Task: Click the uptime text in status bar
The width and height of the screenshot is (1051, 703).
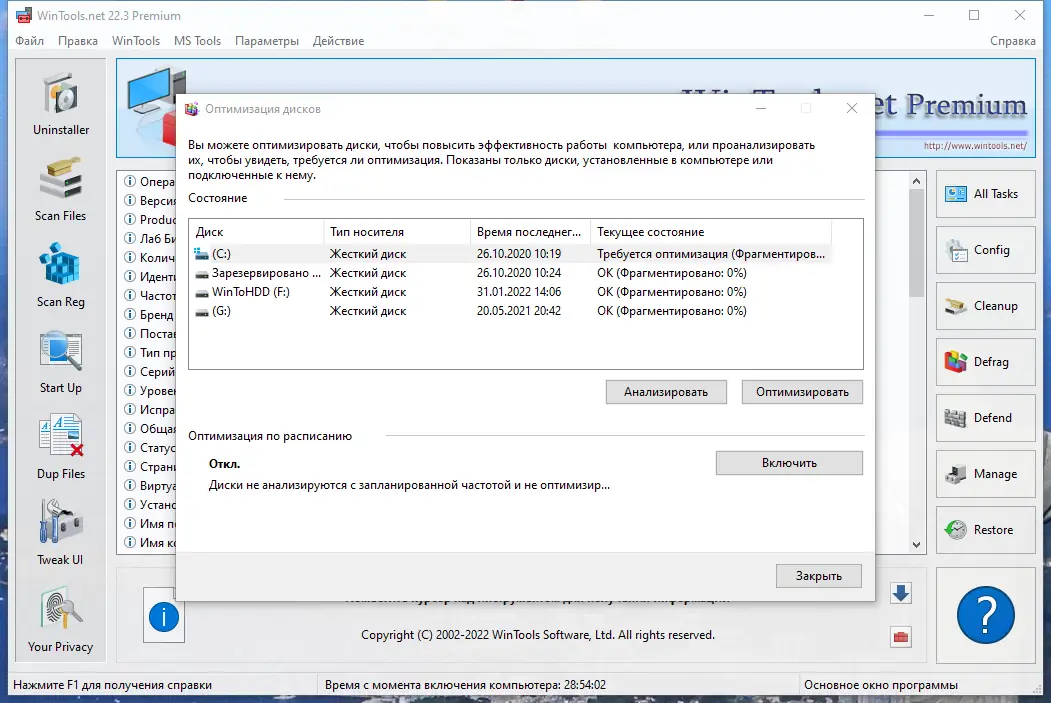Action: [465, 685]
